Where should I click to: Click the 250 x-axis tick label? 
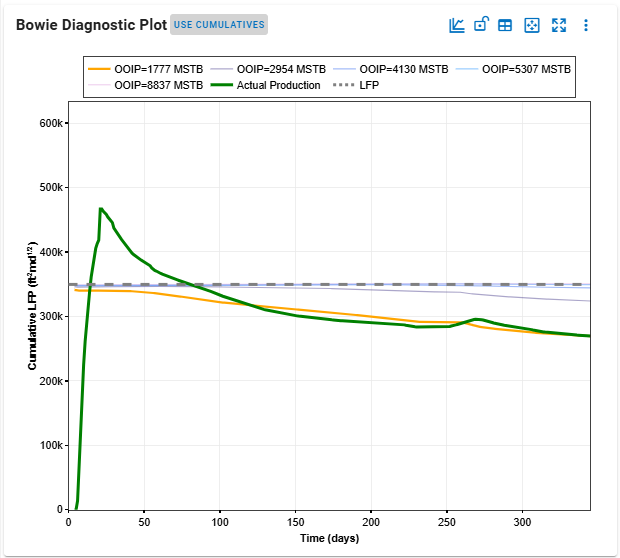click(446, 522)
